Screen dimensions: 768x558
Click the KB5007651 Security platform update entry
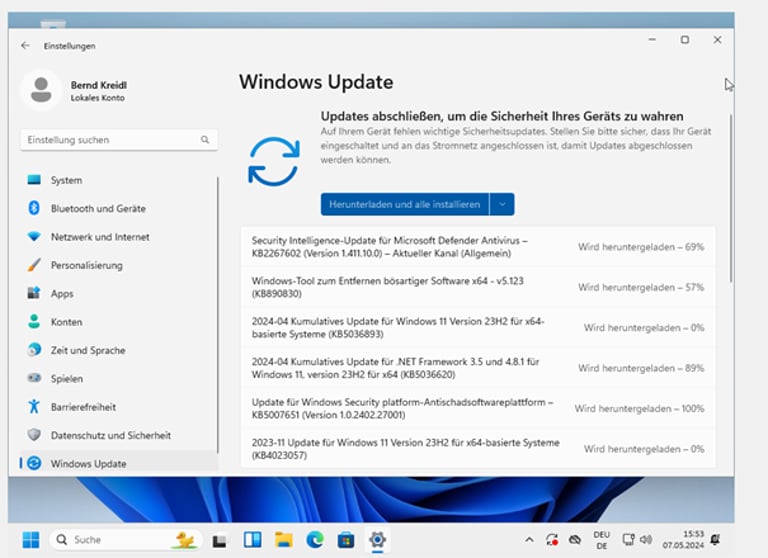(479, 409)
